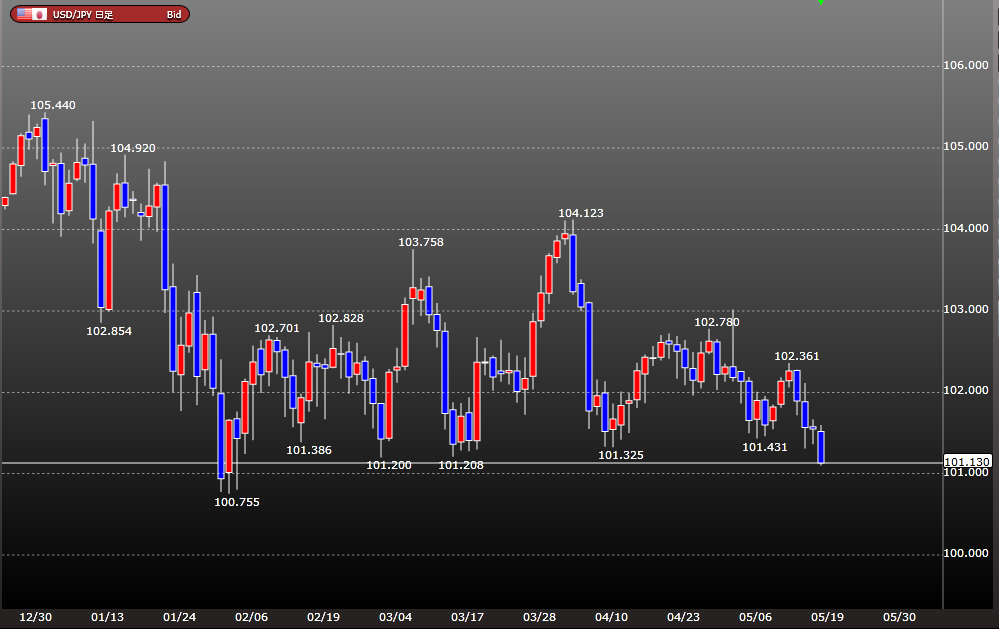
Task: Select the Bid label in header
Action: click(x=174, y=15)
